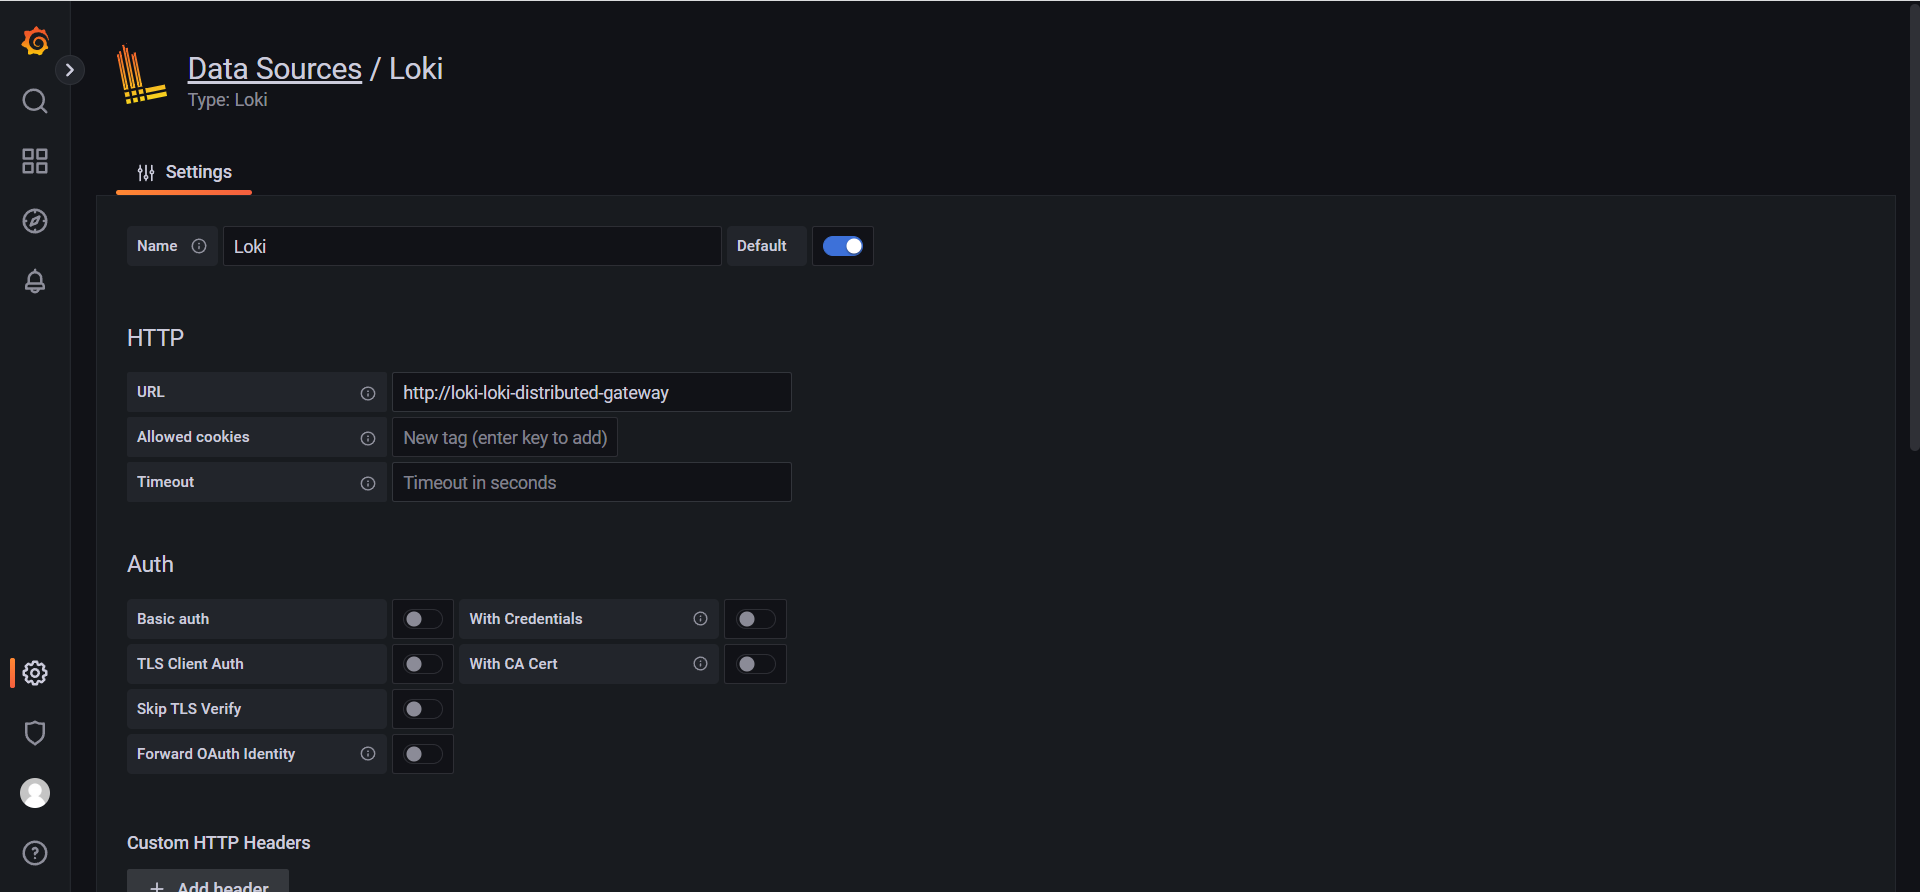Open the Server Admin shield icon
The height and width of the screenshot is (892, 1920).
tap(35, 733)
